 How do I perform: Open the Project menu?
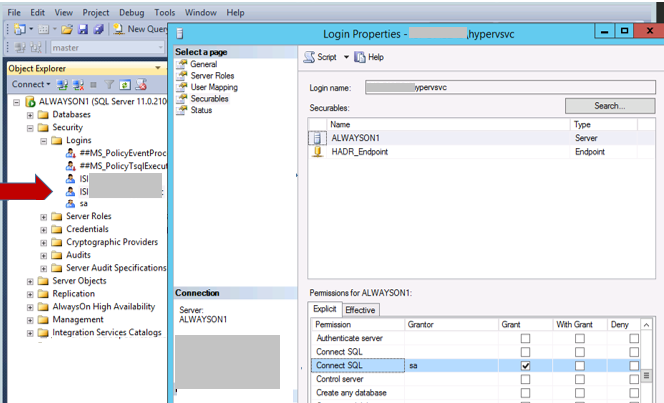click(x=96, y=13)
